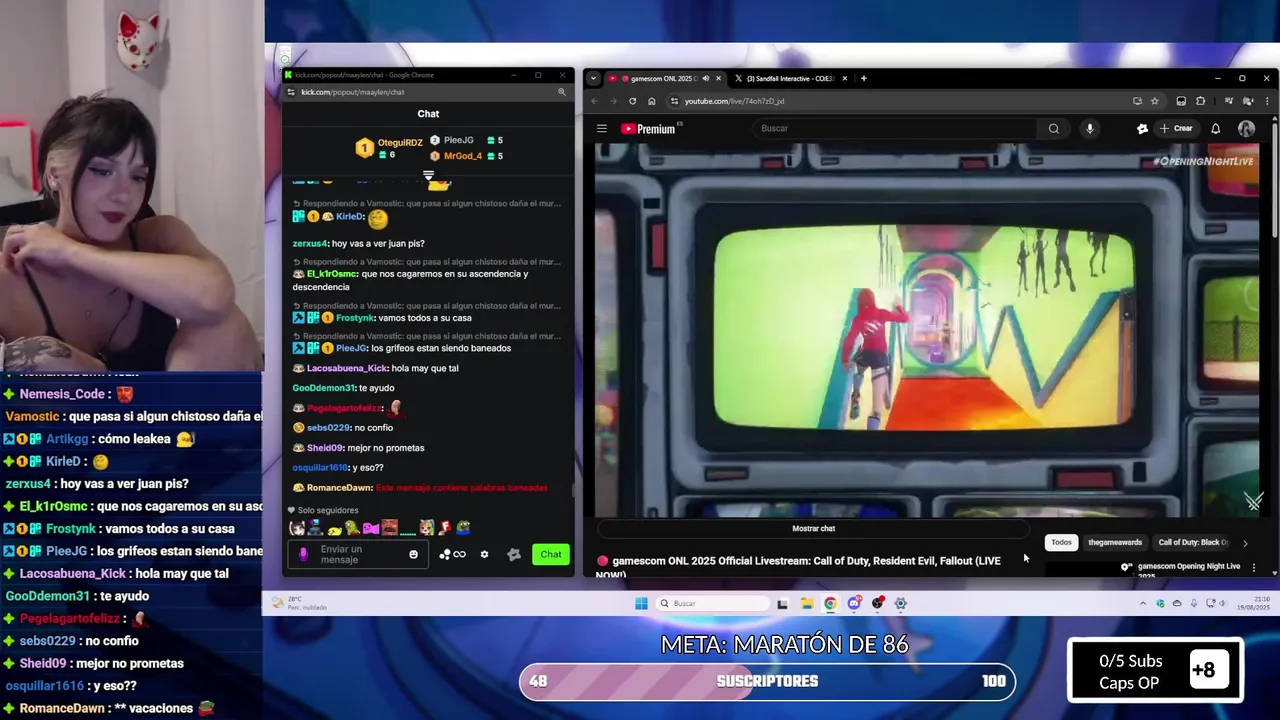Open a new browser tab
The image size is (1280, 720).
pos(864,78)
